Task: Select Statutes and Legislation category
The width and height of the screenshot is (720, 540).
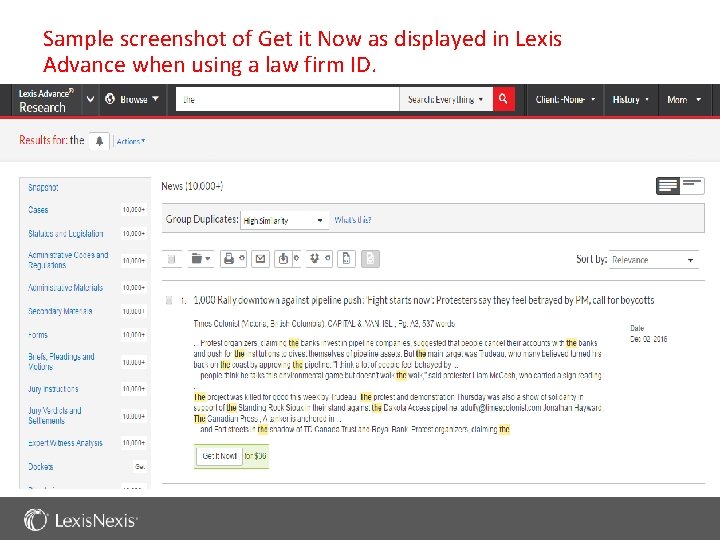Action: [x=66, y=234]
